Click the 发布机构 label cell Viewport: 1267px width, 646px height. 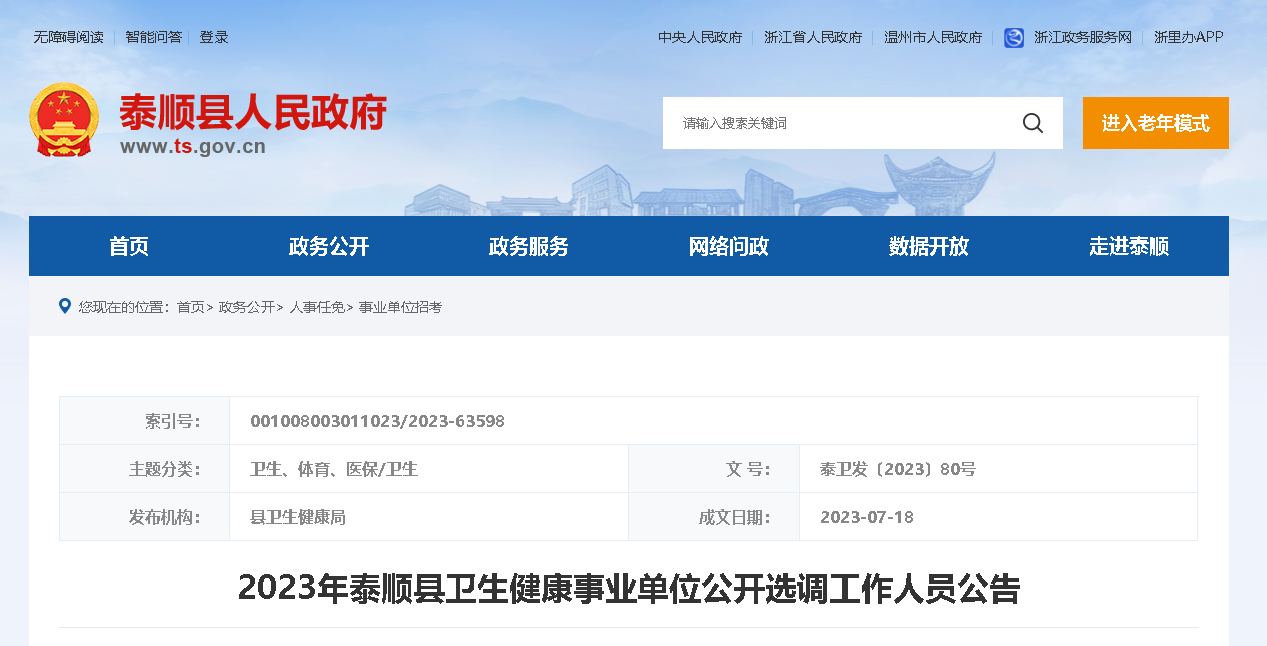tap(145, 517)
